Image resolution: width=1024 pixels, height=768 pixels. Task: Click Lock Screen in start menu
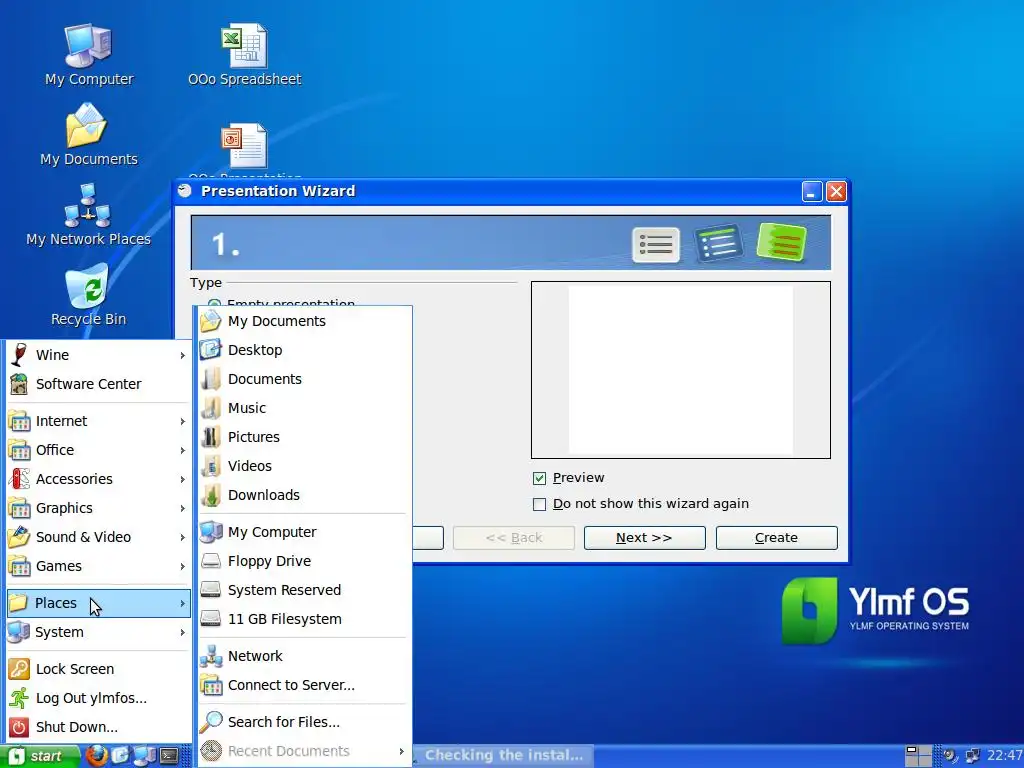click(98, 669)
